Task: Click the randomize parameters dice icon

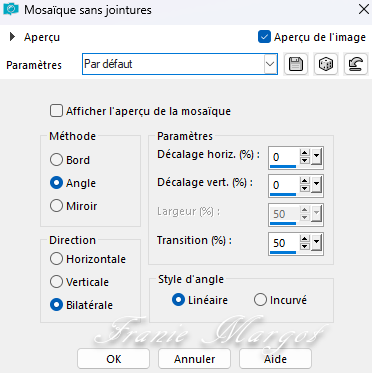Action: coord(326,64)
